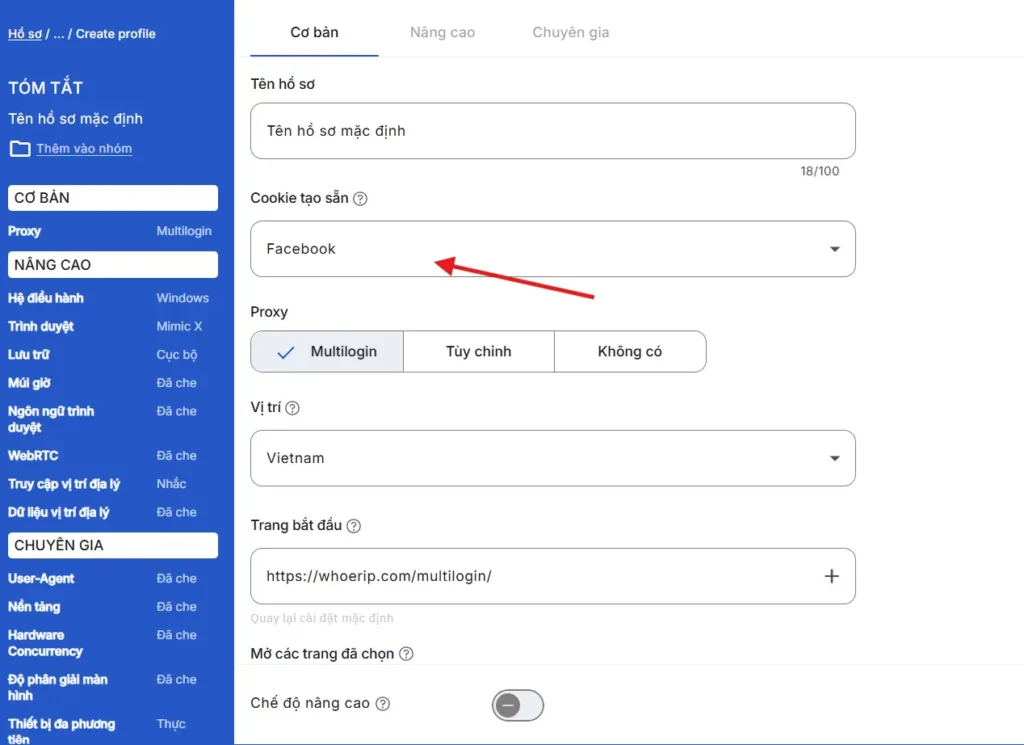Open the Vietnam location dropdown
This screenshot has height=745, width=1024.
click(x=552, y=458)
